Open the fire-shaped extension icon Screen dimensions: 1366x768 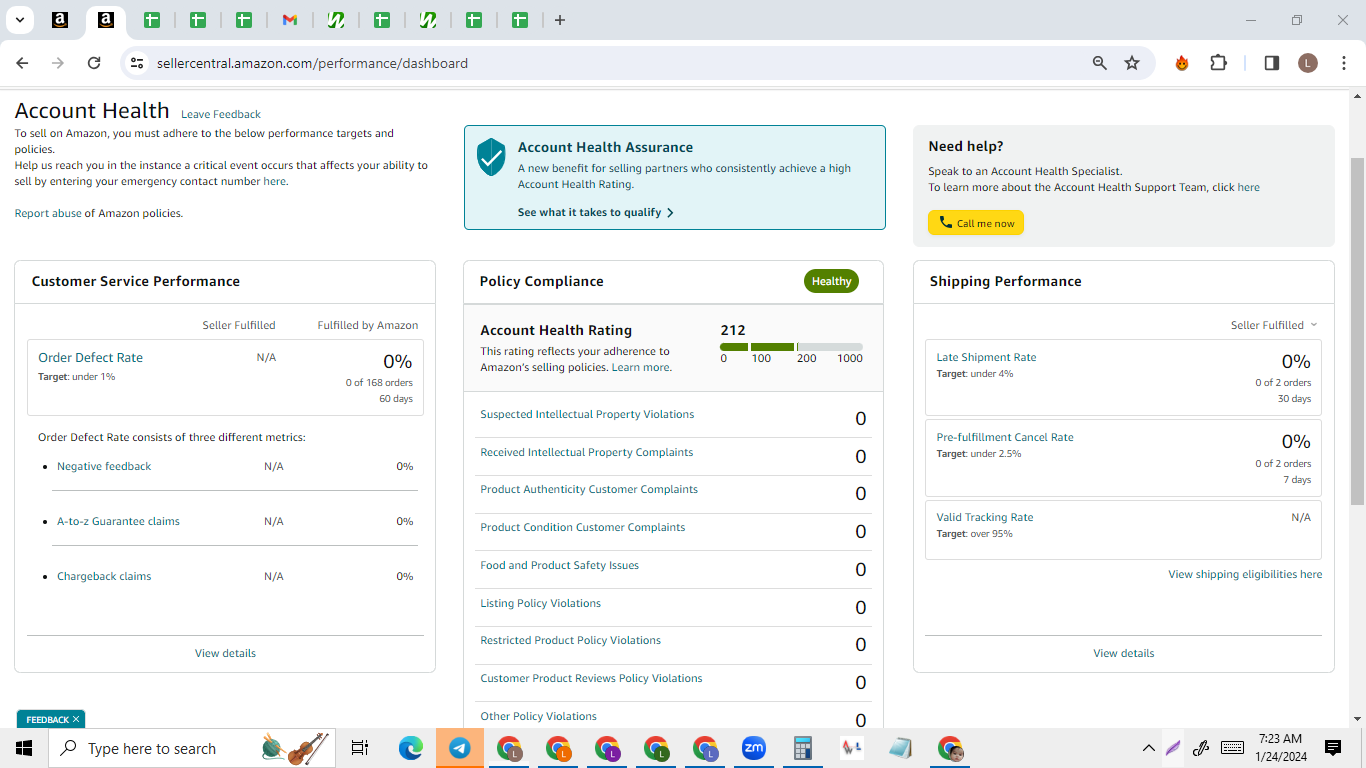[x=1182, y=63]
